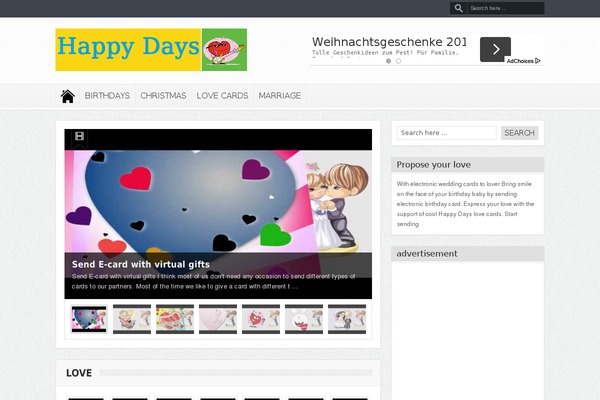
Task: Click the 'Propose your love' heading
Action: (x=434, y=165)
